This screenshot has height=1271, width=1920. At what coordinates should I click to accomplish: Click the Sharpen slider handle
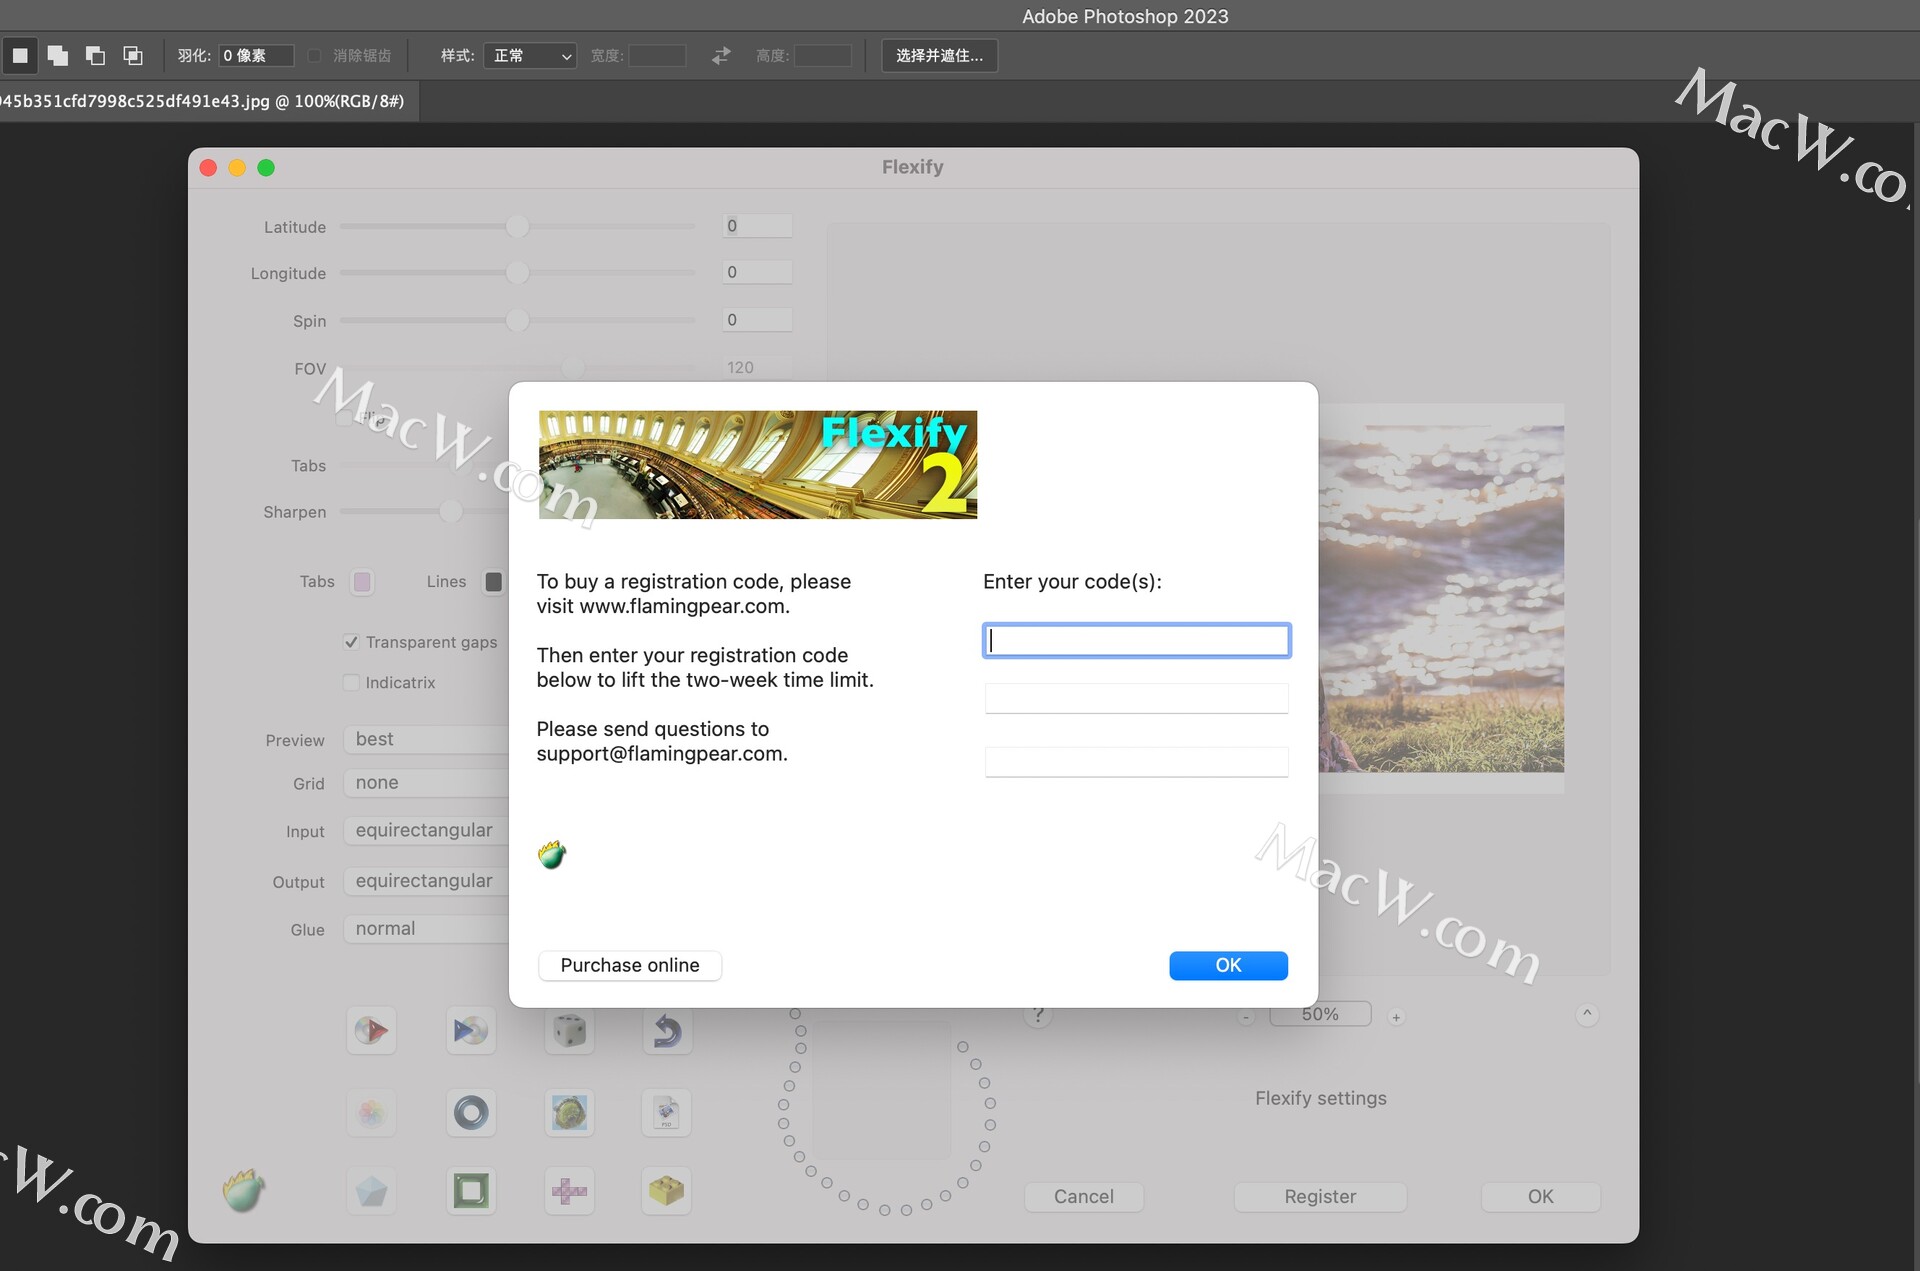click(x=451, y=511)
